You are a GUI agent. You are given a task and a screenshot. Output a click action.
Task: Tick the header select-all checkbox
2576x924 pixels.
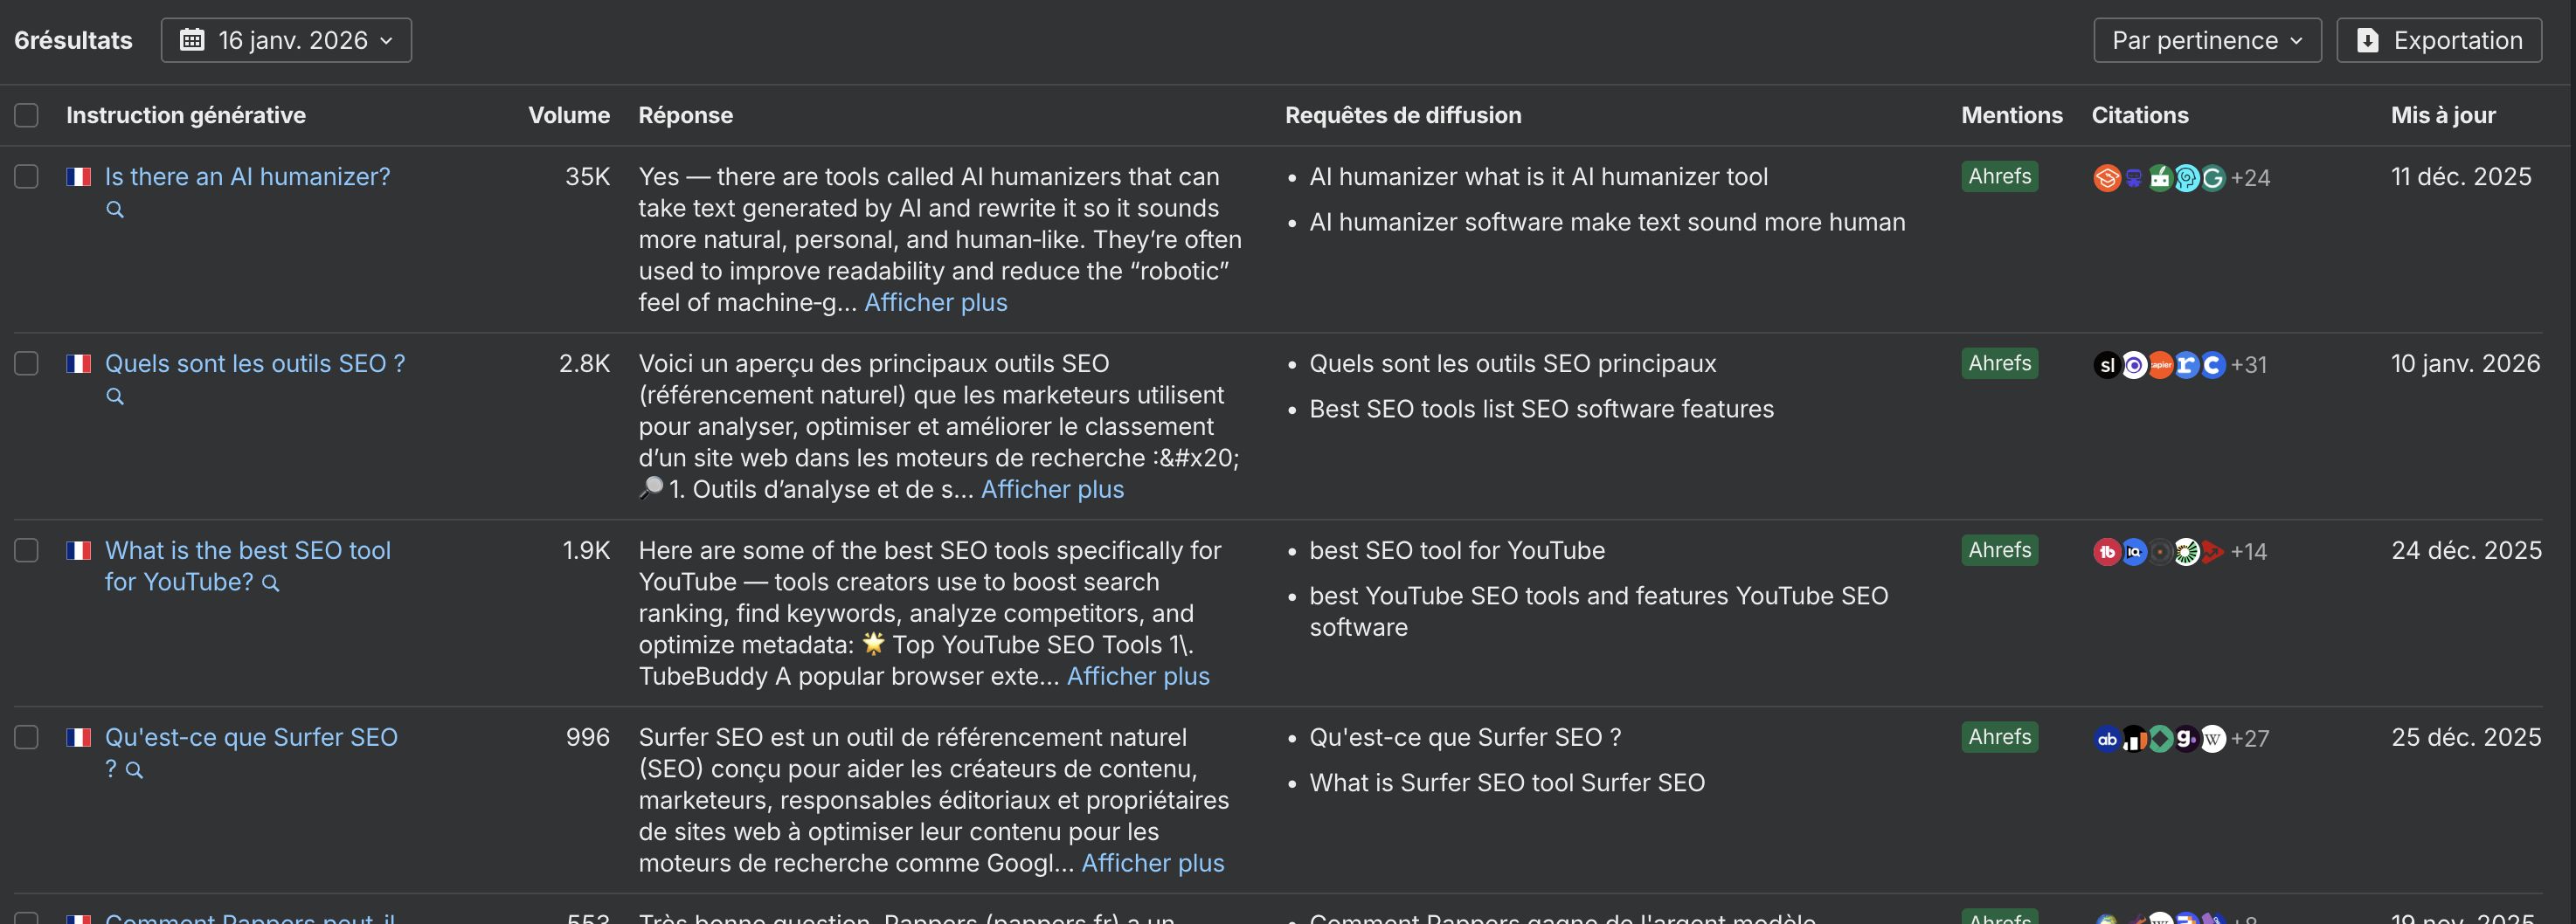pos(26,116)
